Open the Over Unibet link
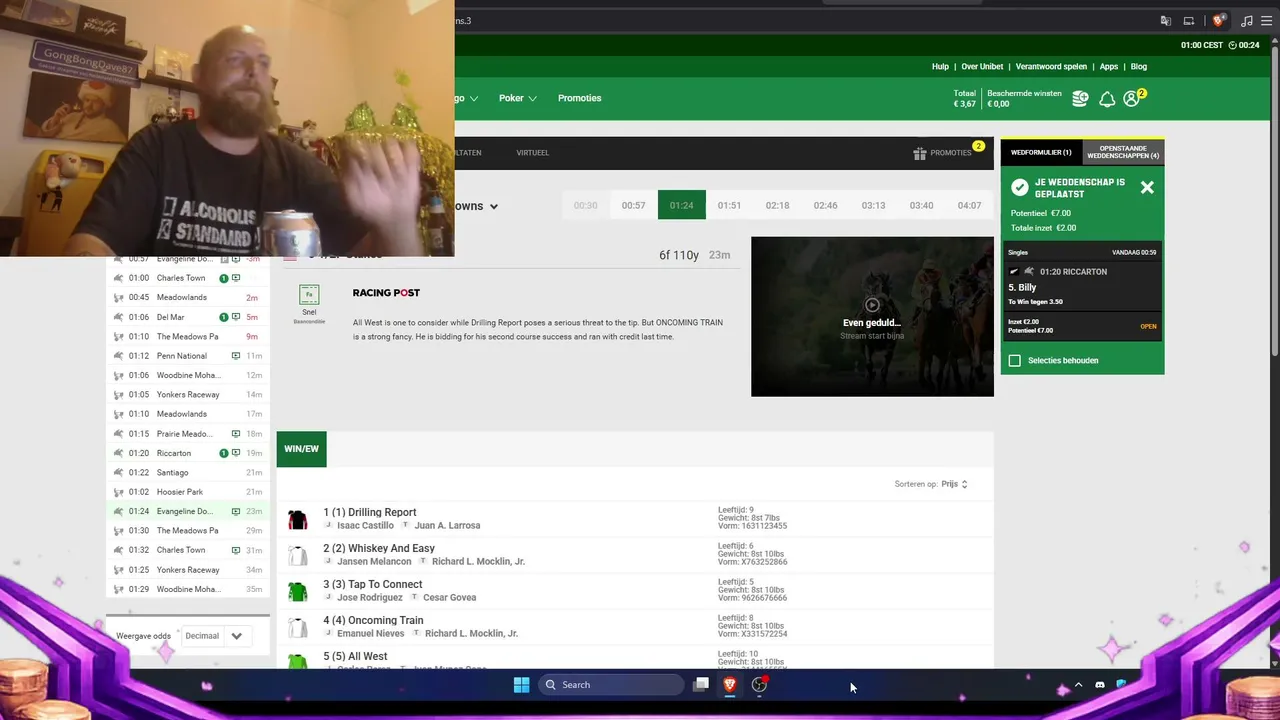The image size is (1280, 720). coord(982,67)
